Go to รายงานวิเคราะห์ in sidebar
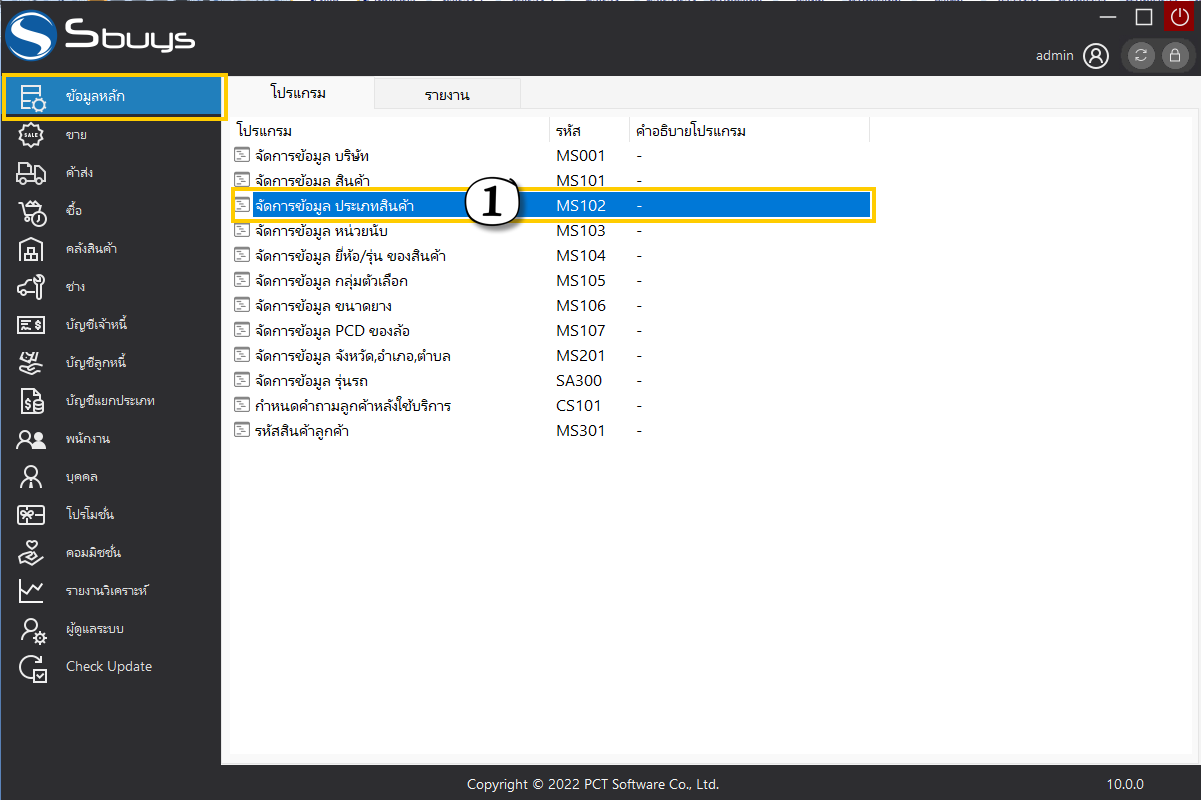1201x800 pixels. click(107, 591)
